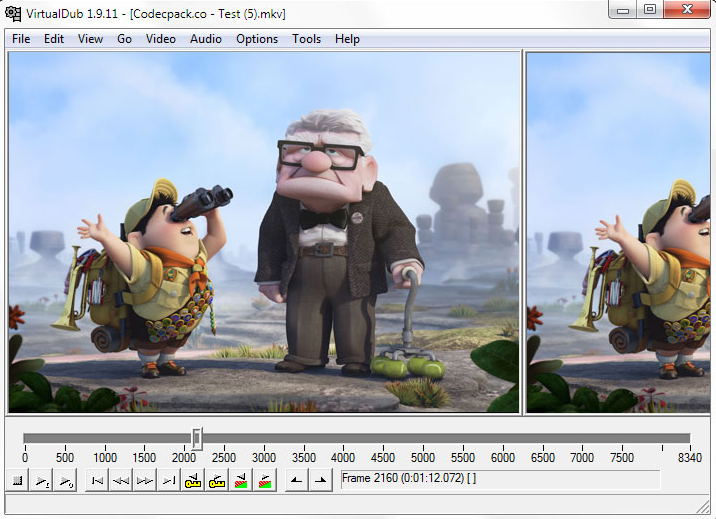This screenshot has width=716, height=519.
Task: Step forward one frame
Action: (145, 480)
